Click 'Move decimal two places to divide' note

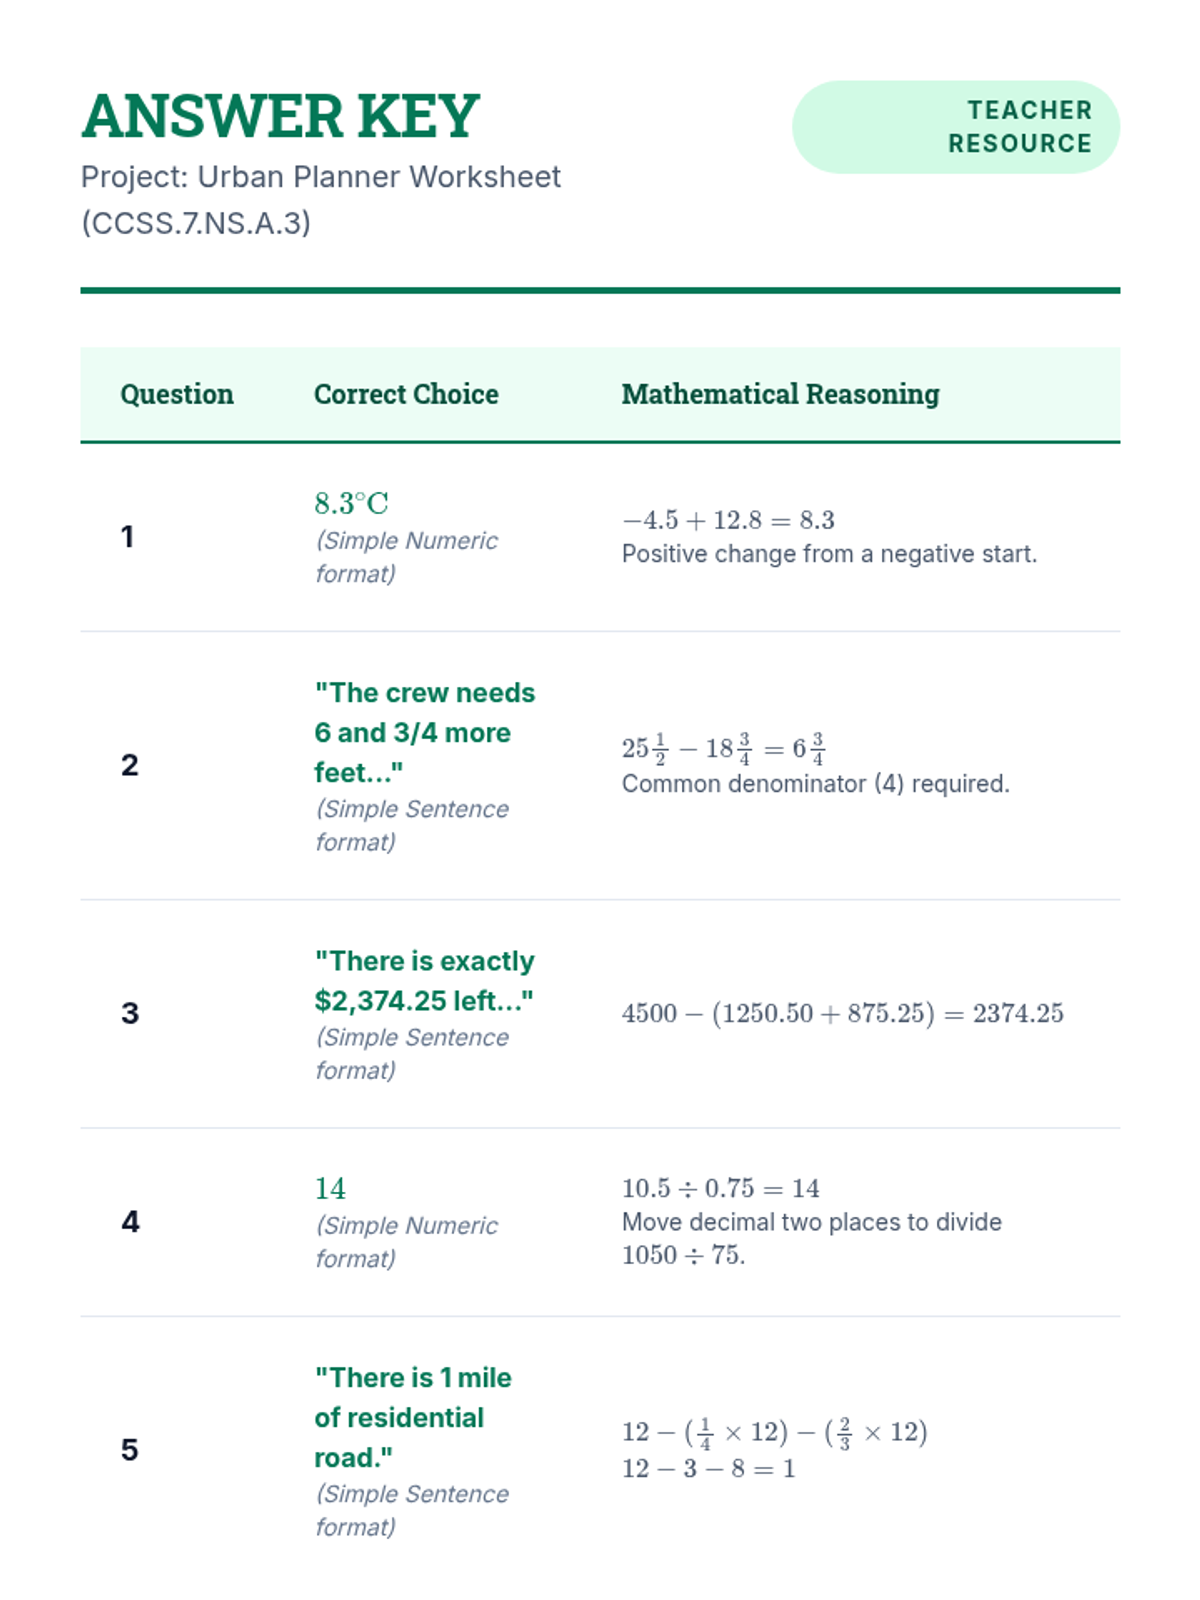[811, 1222]
